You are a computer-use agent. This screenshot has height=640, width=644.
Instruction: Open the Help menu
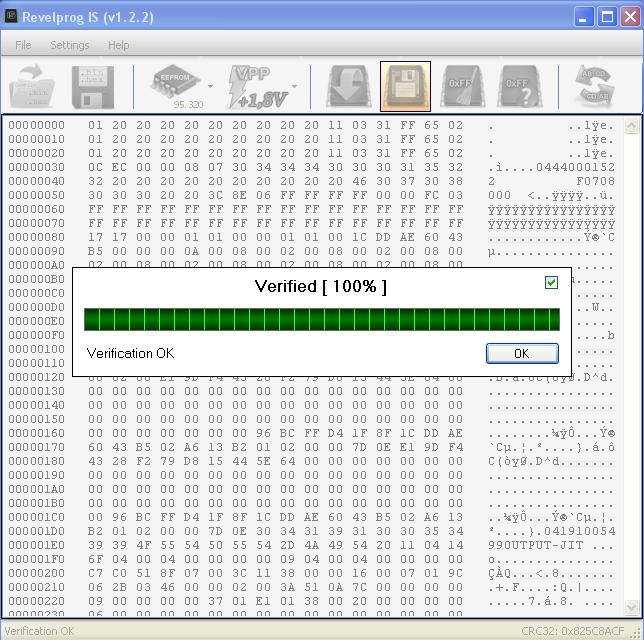click(x=119, y=45)
